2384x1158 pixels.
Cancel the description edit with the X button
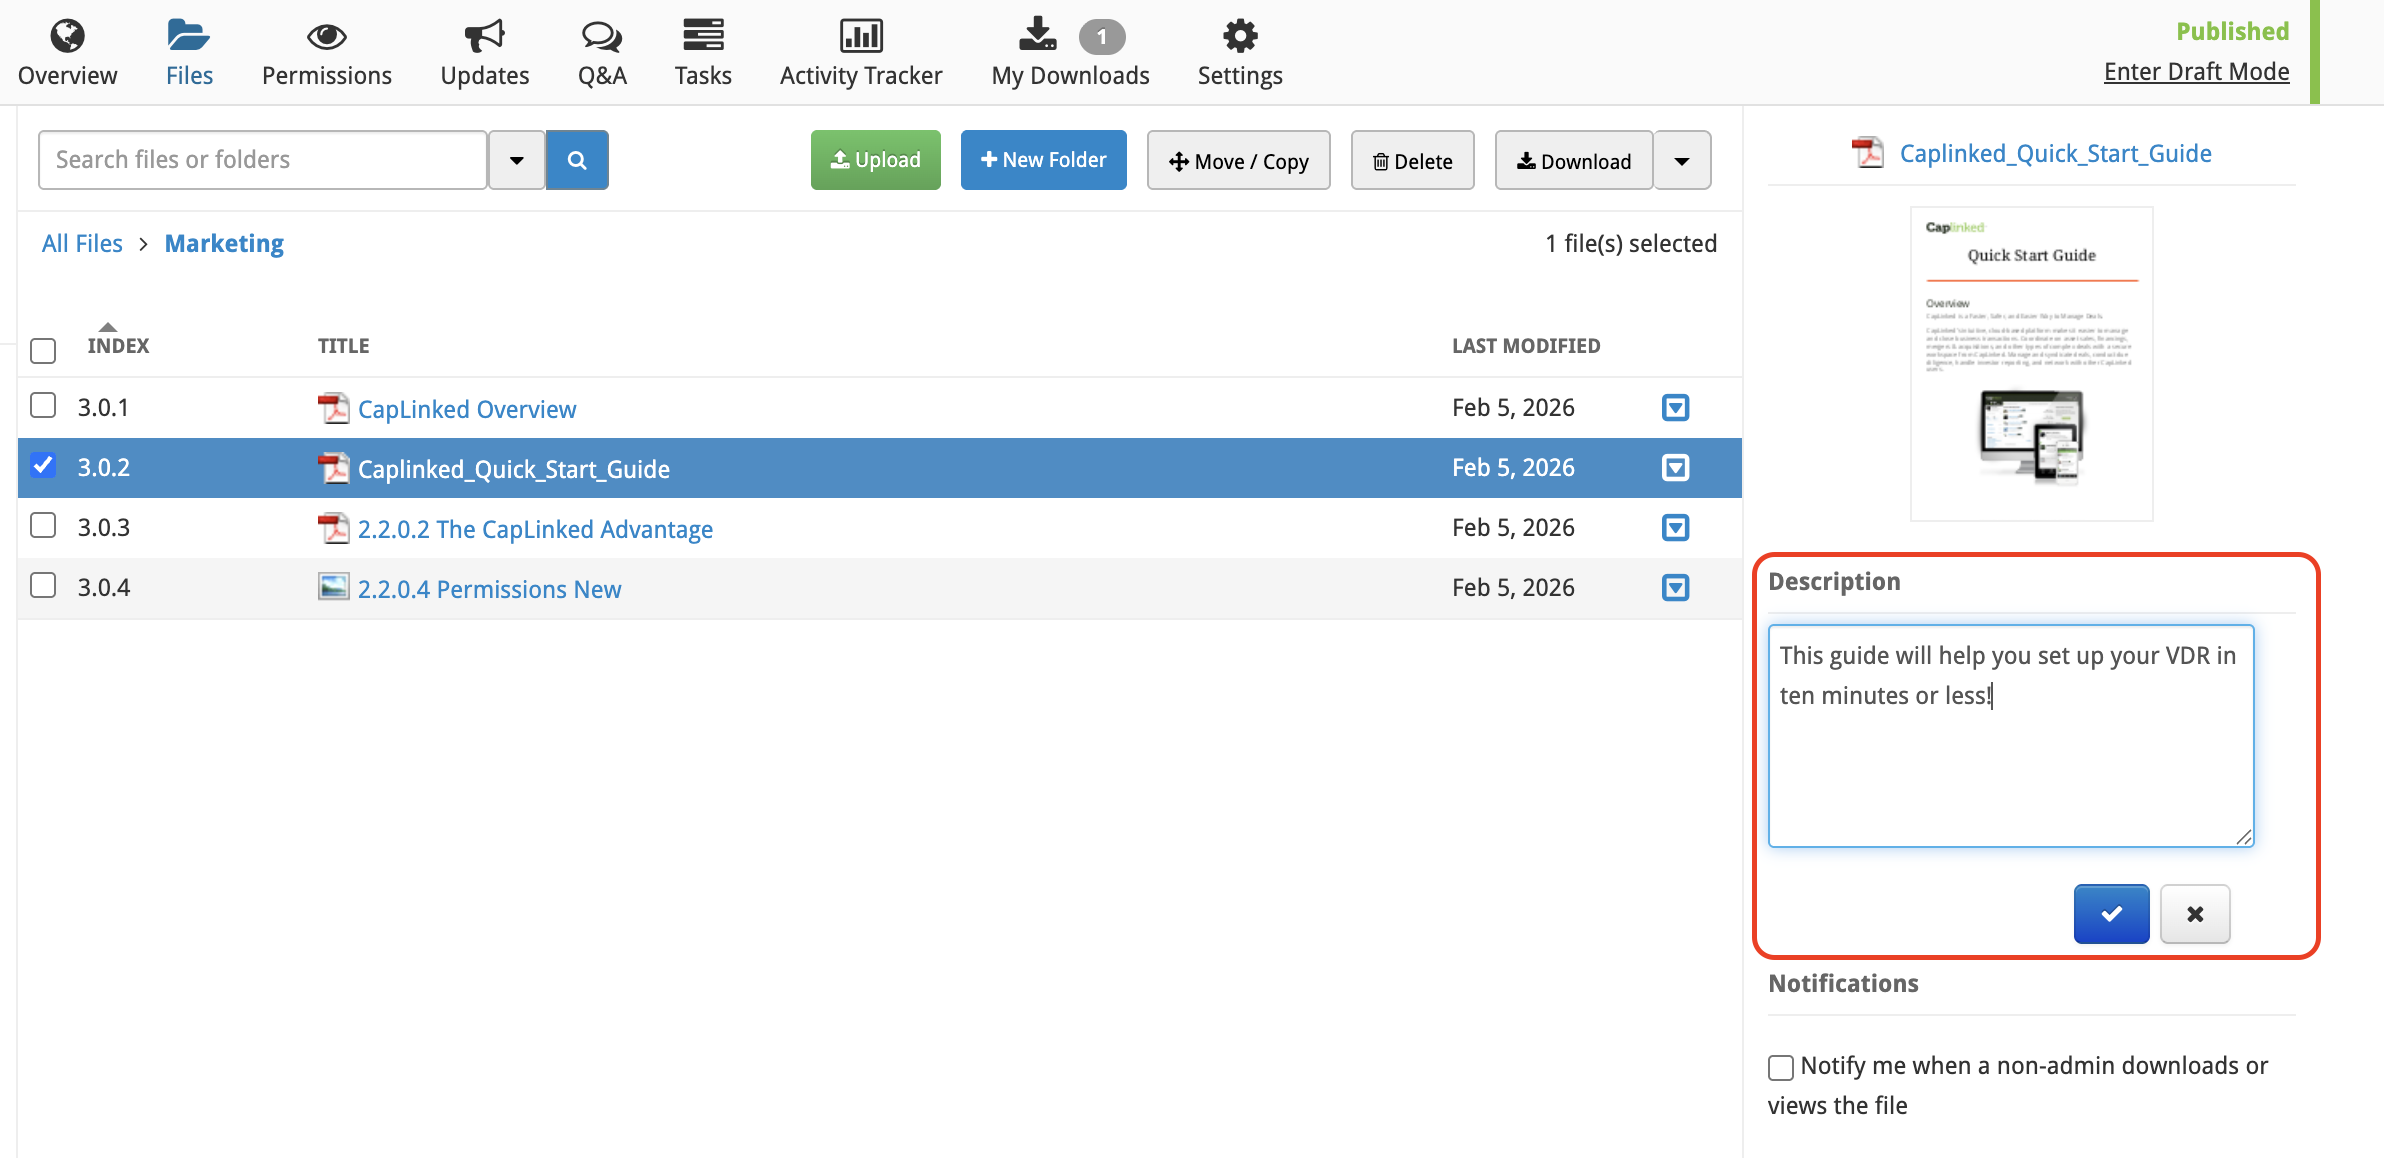[x=2195, y=914]
